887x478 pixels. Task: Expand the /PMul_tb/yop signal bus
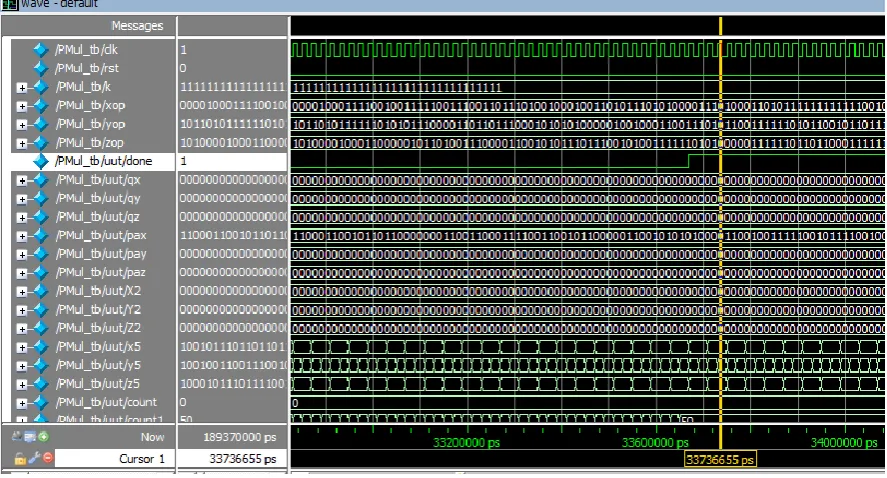pos(21,125)
